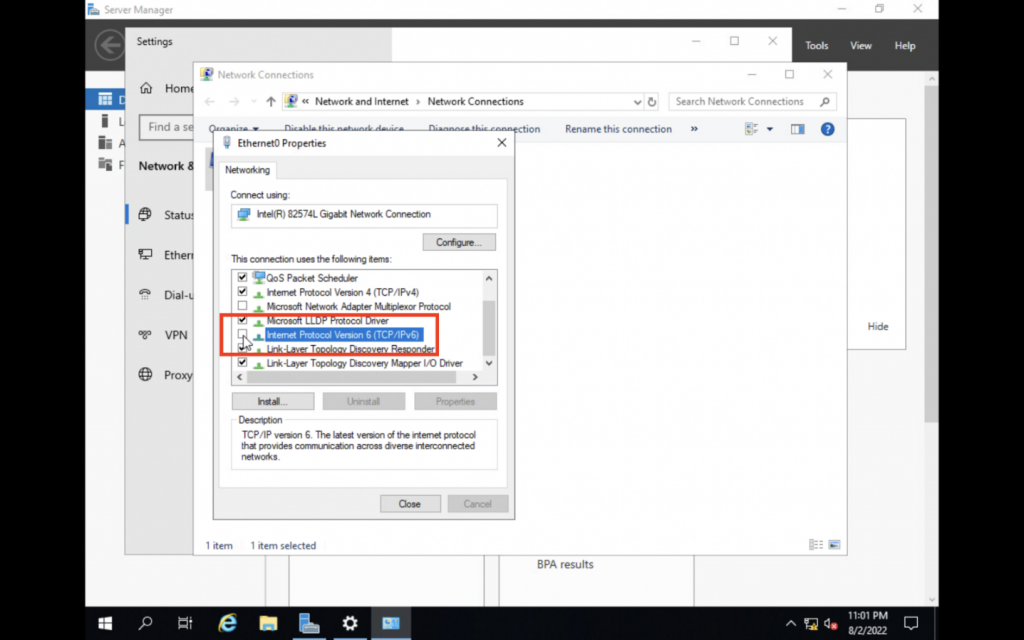Image resolution: width=1024 pixels, height=640 pixels.
Task: Expand the address bar history dropdown
Action: 638,102
